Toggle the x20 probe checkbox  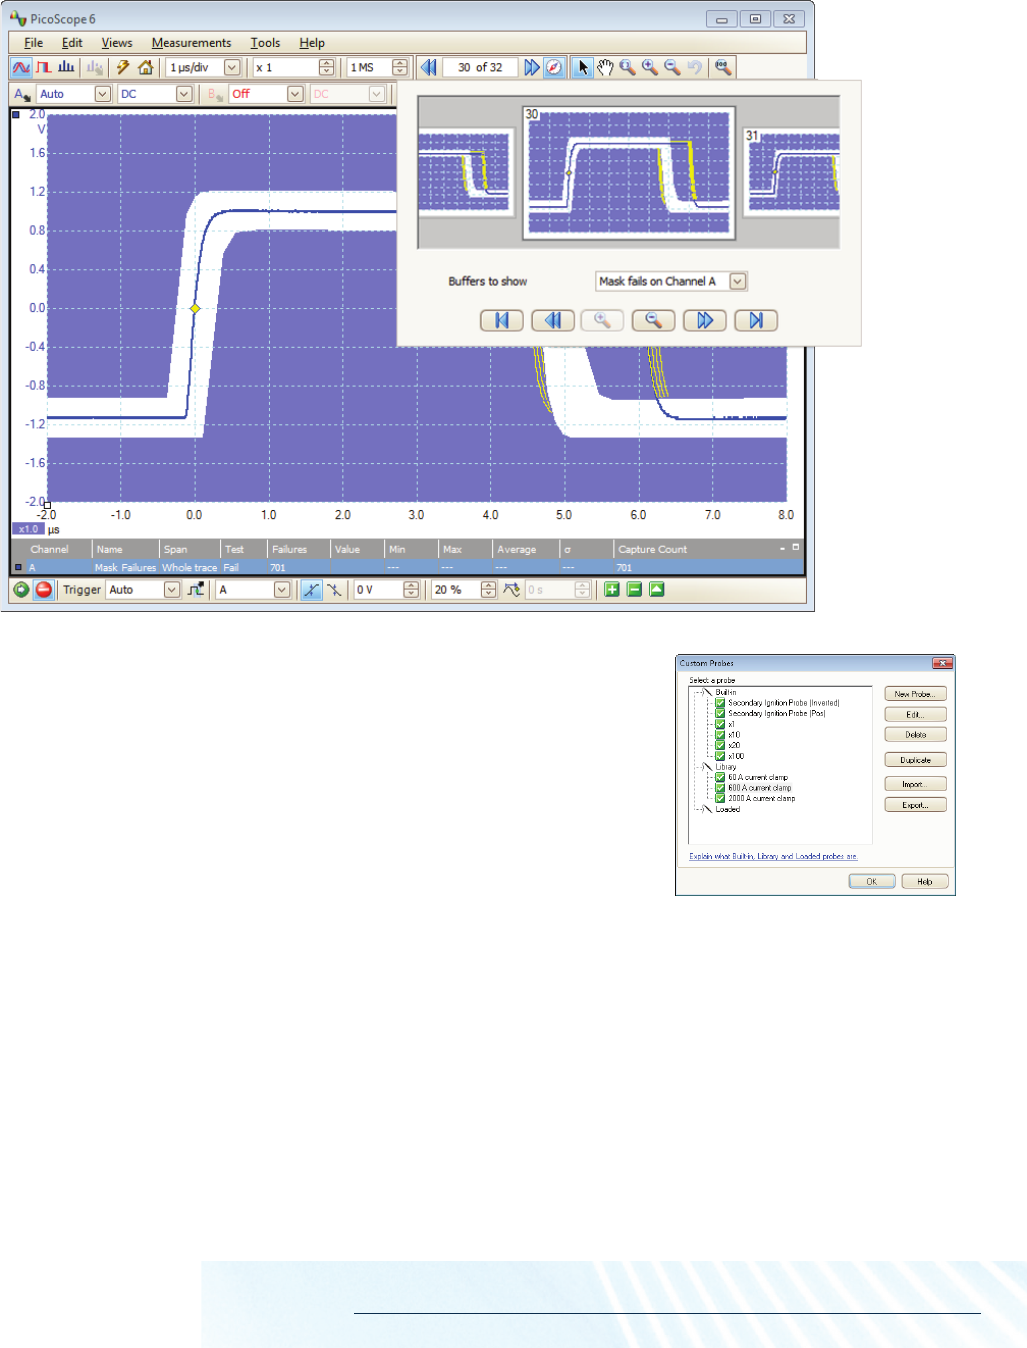pyautogui.click(x=720, y=745)
